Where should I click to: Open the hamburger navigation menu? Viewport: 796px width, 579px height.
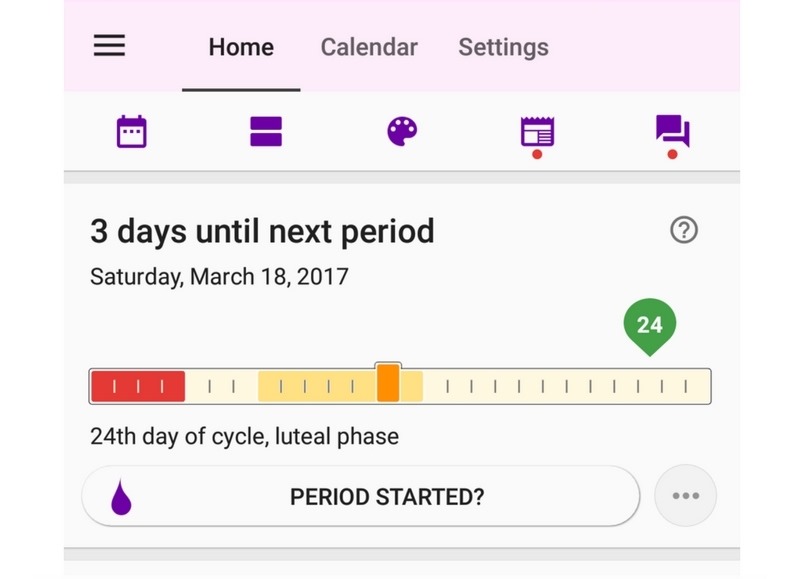(109, 45)
